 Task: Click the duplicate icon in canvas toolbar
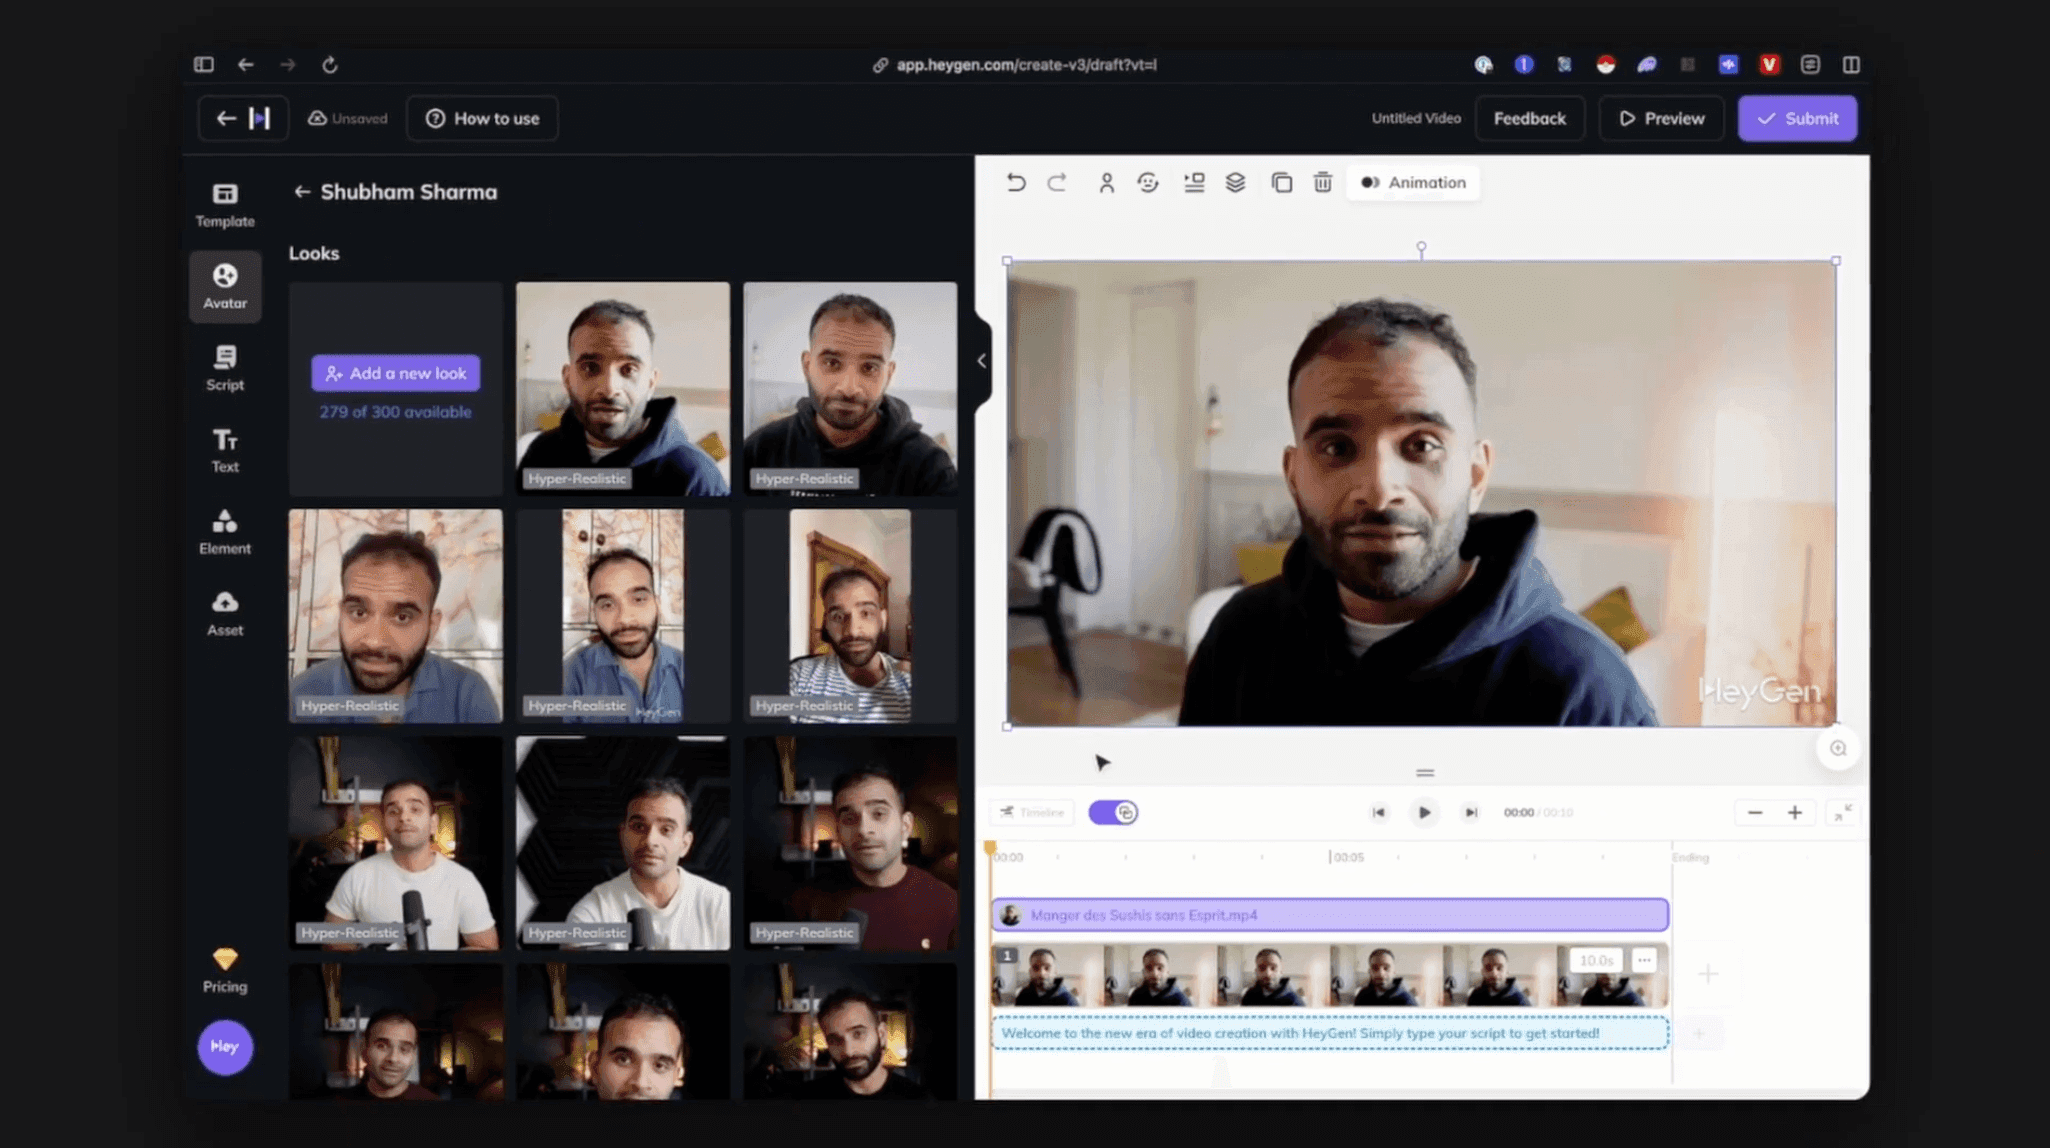(1281, 182)
